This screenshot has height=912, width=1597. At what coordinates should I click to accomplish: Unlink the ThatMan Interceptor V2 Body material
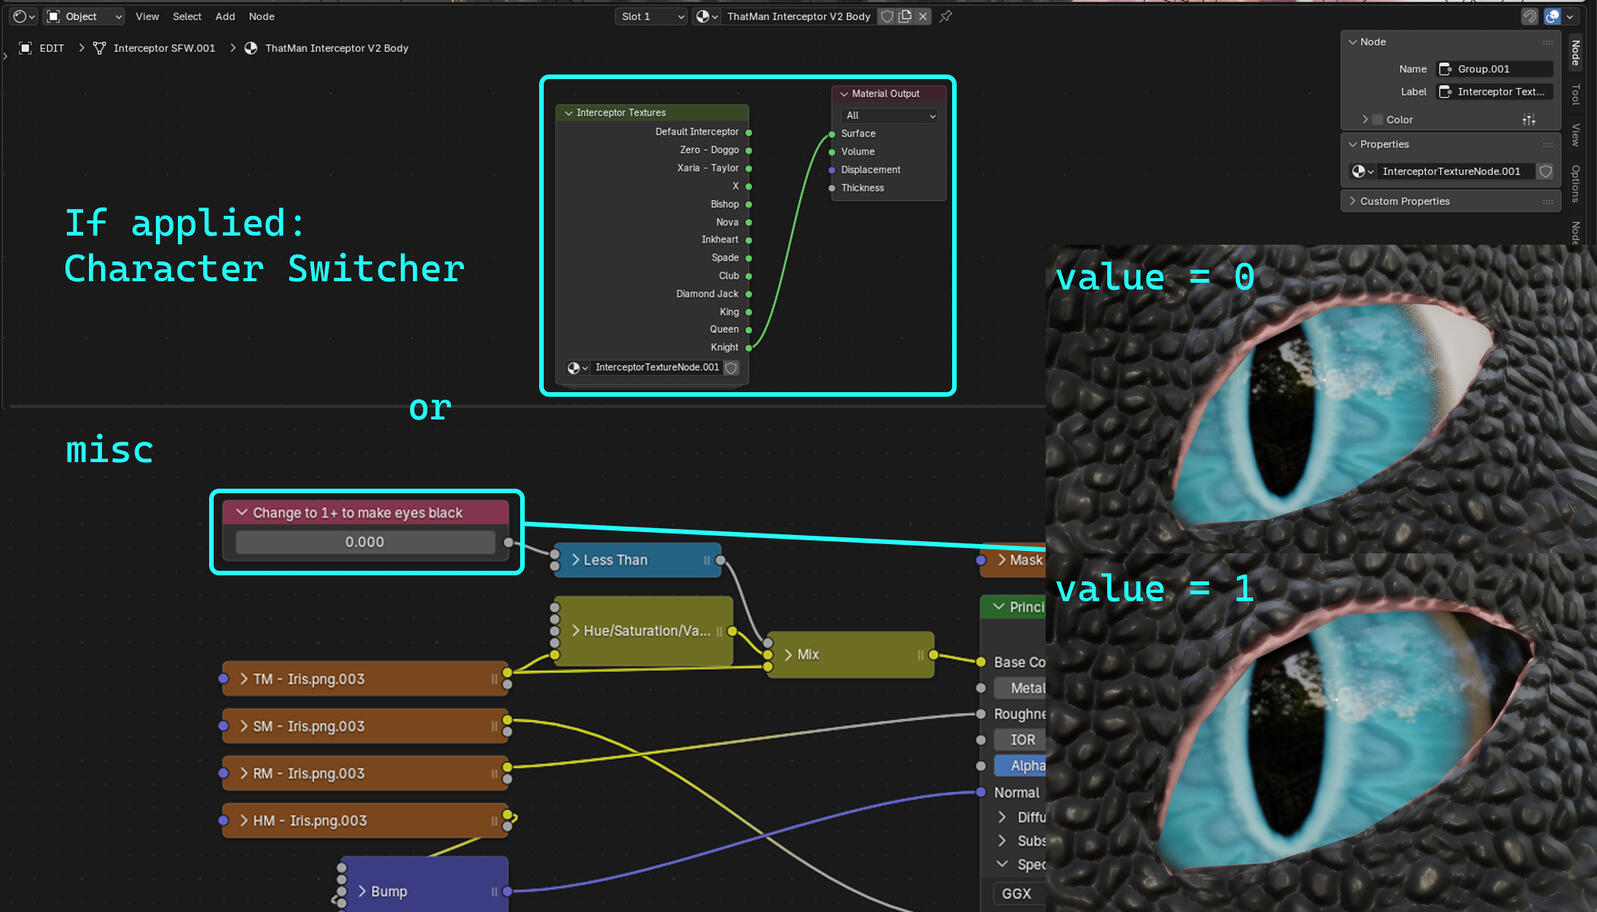923,16
